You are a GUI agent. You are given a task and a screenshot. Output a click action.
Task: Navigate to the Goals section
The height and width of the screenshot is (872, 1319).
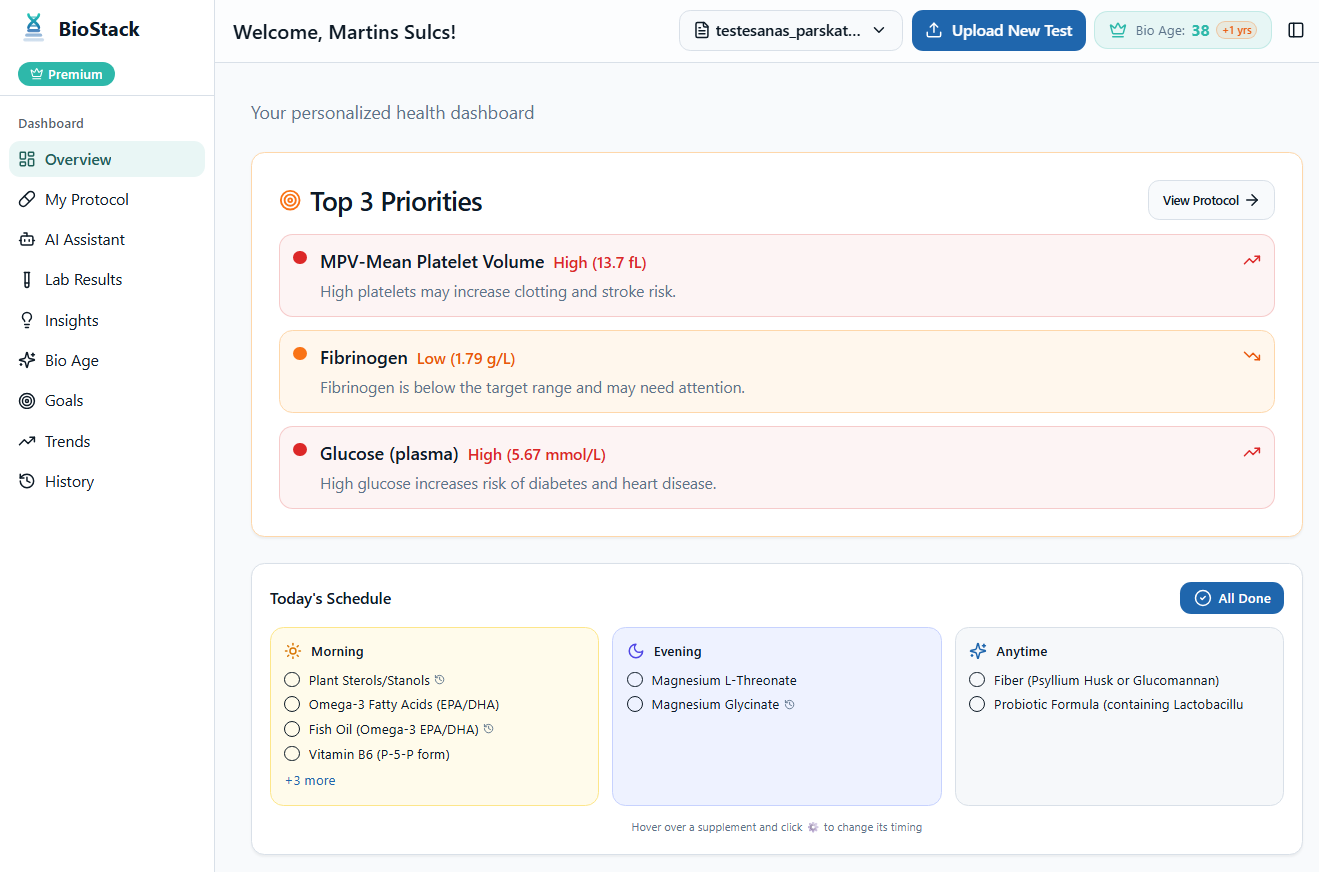62,400
